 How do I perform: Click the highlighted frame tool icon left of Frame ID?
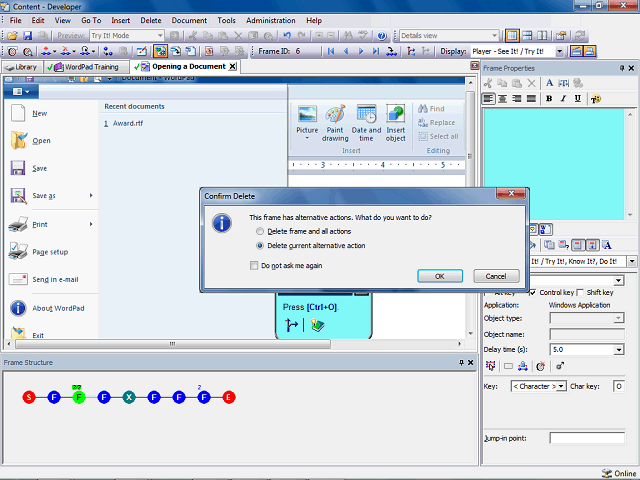(160, 51)
